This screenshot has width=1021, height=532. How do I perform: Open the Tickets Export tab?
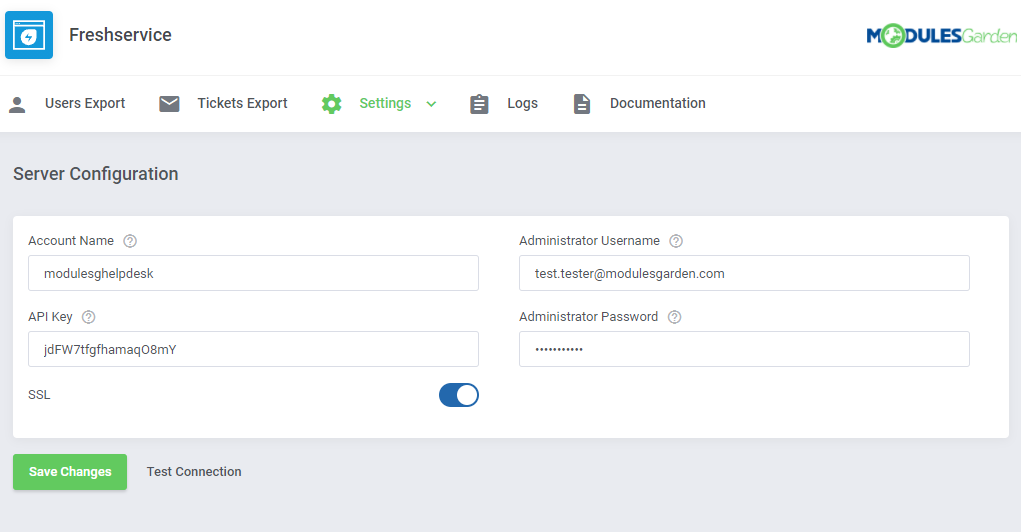(242, 104)
